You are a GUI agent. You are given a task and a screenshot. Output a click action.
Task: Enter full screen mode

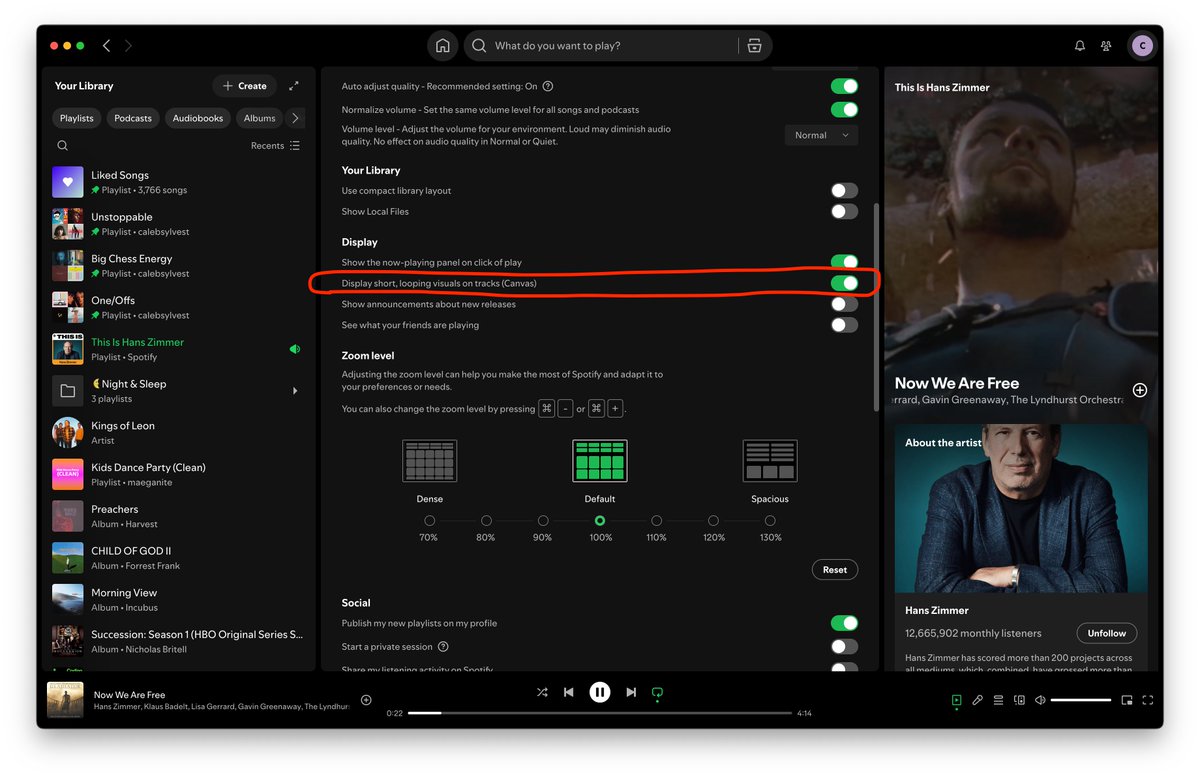pyautogui.click(x=1148, y=701)
